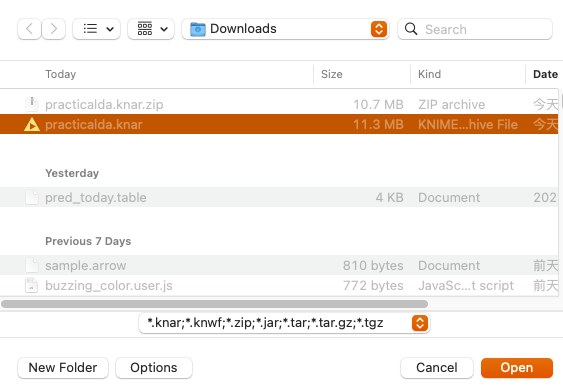The width and height of the screenshot is (563, 387).
Task: Select the buzzing_color.user.js file
Action: [279, 285]
